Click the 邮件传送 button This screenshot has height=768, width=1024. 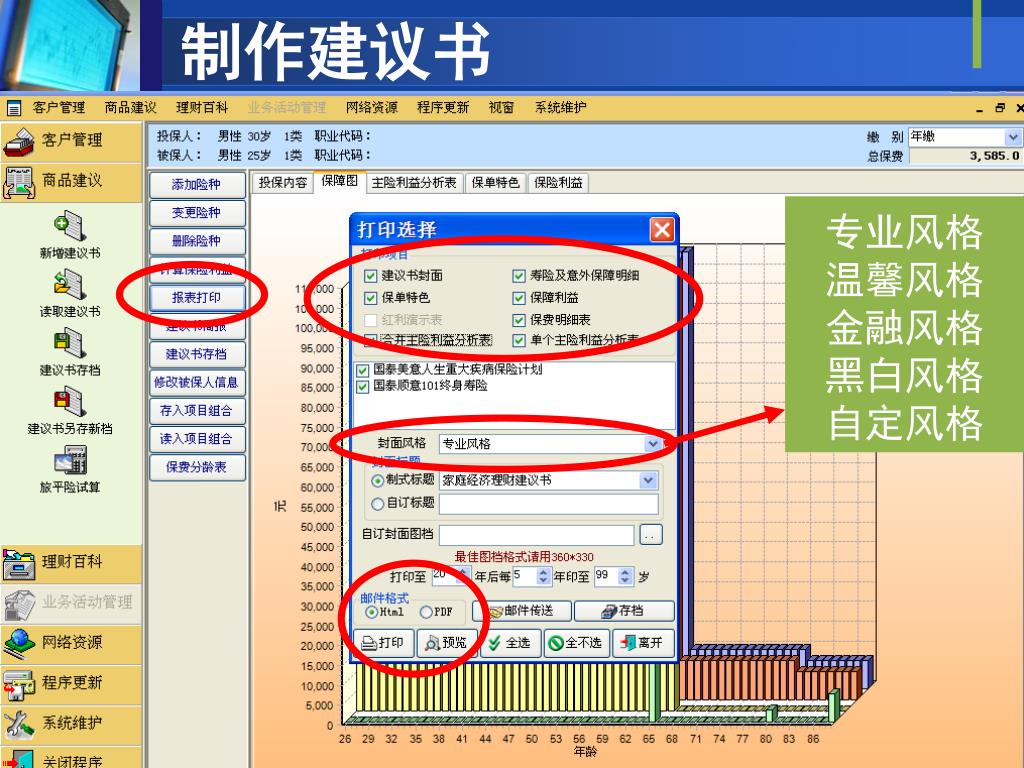click(521, 611)
